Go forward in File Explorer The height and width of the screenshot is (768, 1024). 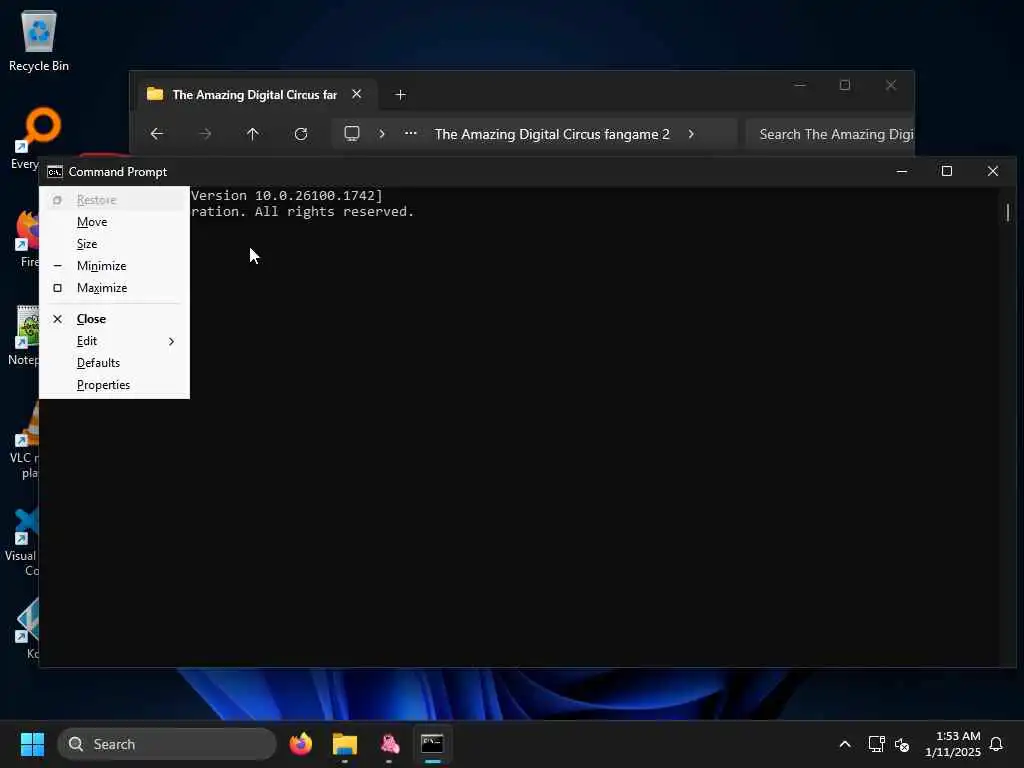pos(205,134)
